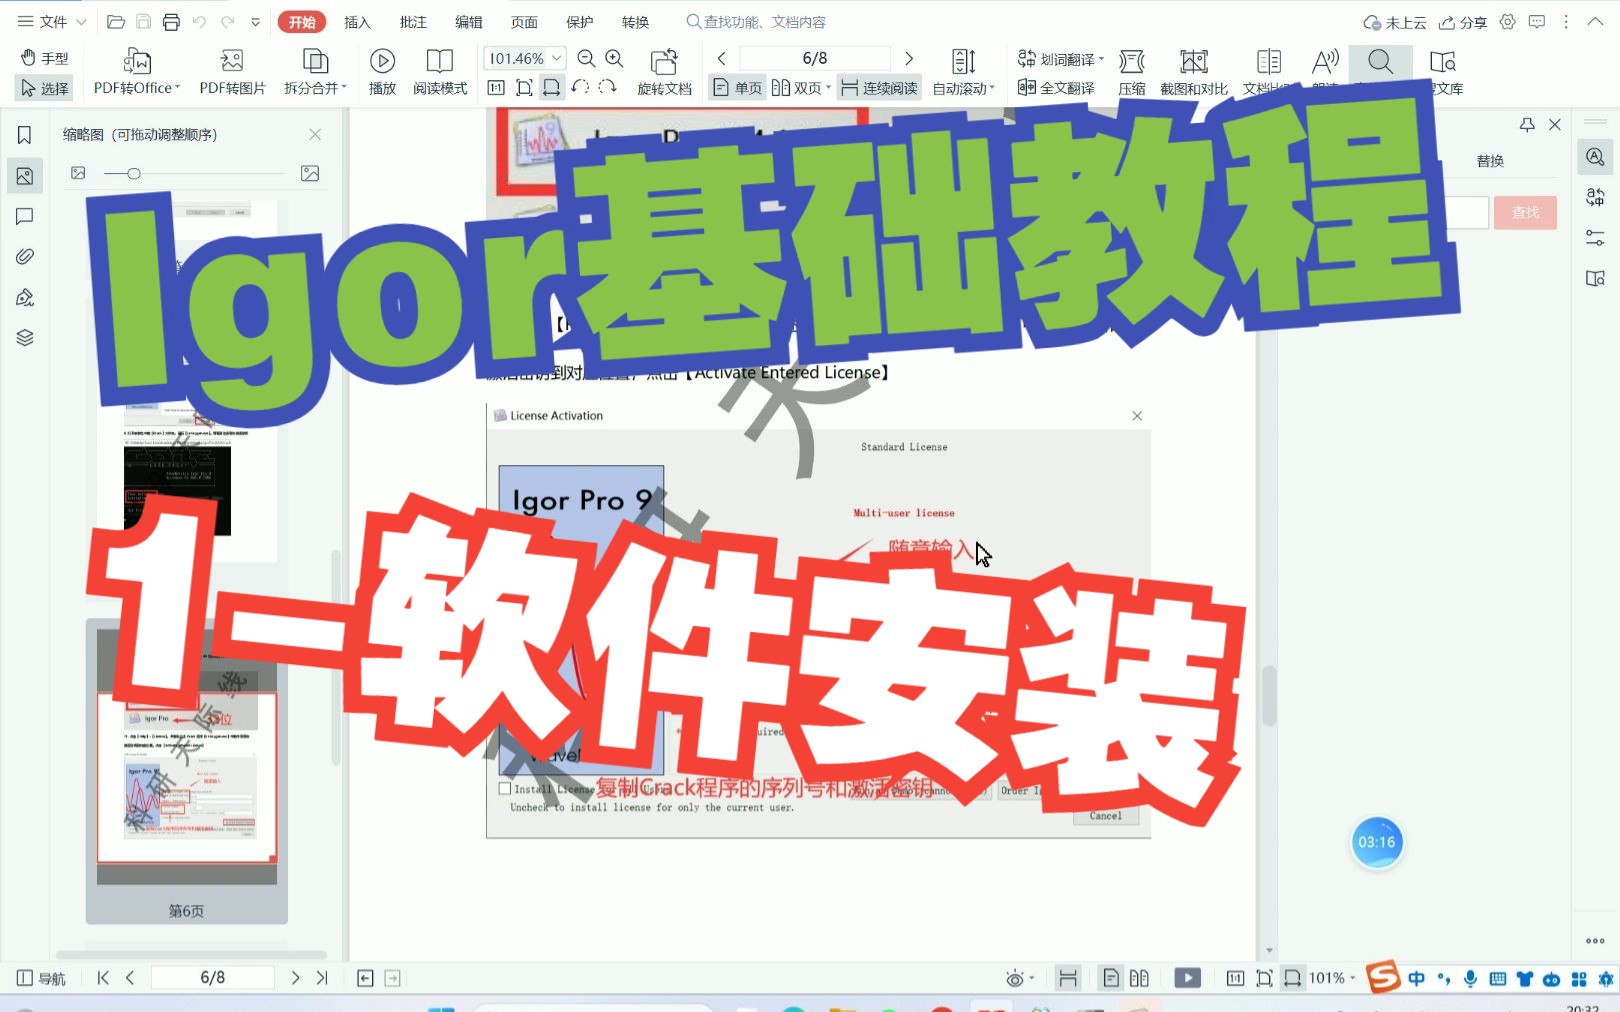The width and height of the screenshot is (1620, 1012).
Task: Zoom in with the plus magnifier
Action: pos(615,58)
